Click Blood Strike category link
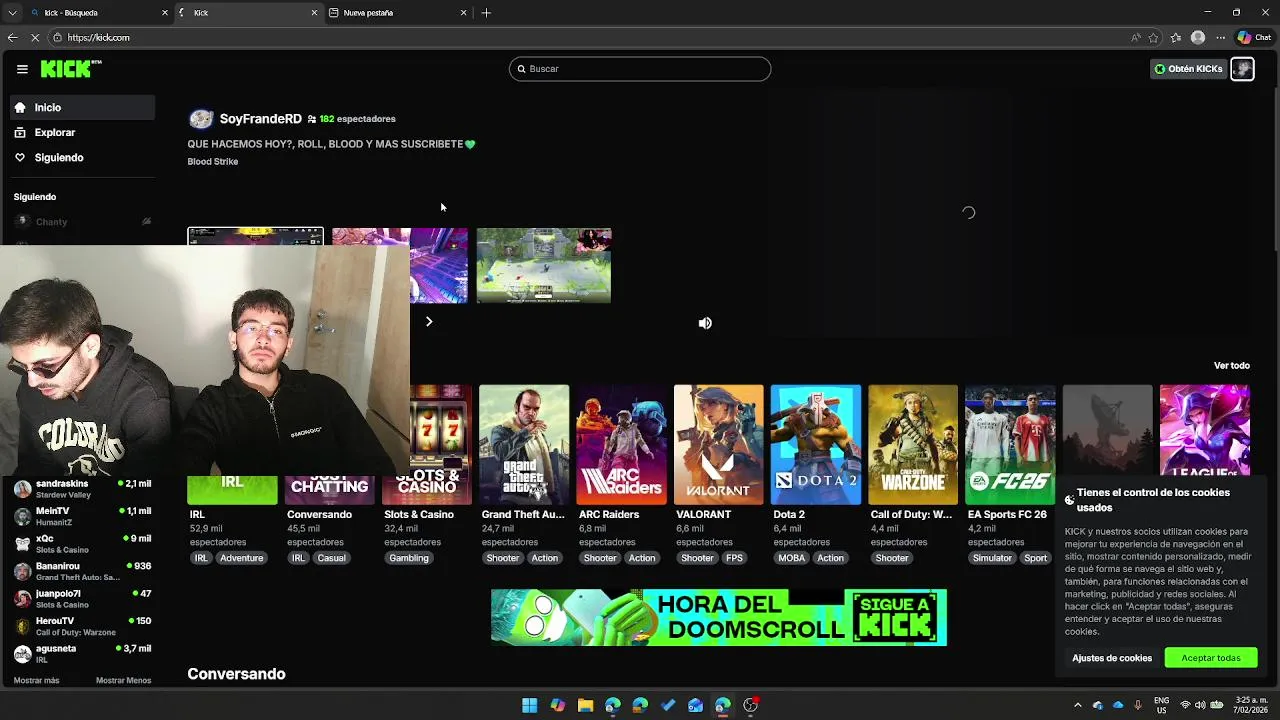Image resolution: width=1280 pixels, height=720 pixels. [213, 162]
